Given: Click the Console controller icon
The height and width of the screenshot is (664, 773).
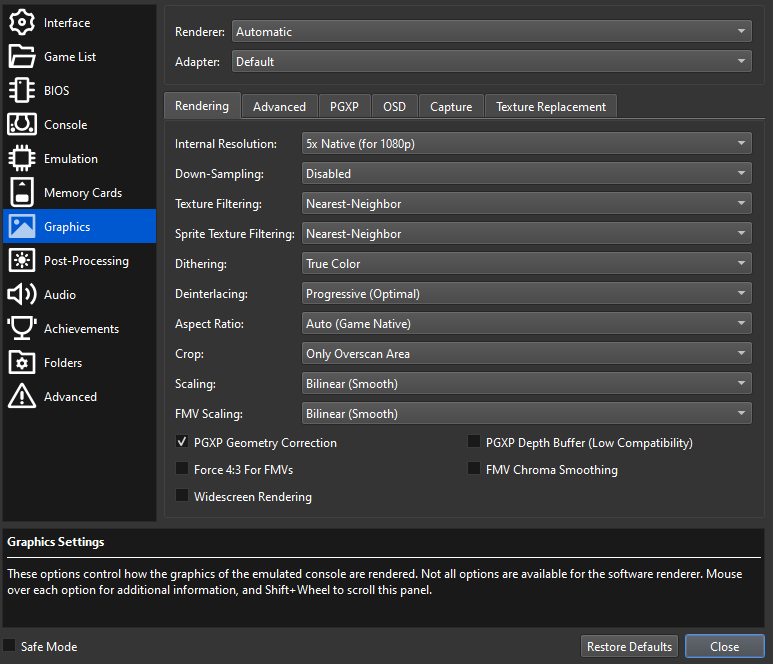Looking at the screenshot, I should (x=22, y=125).
